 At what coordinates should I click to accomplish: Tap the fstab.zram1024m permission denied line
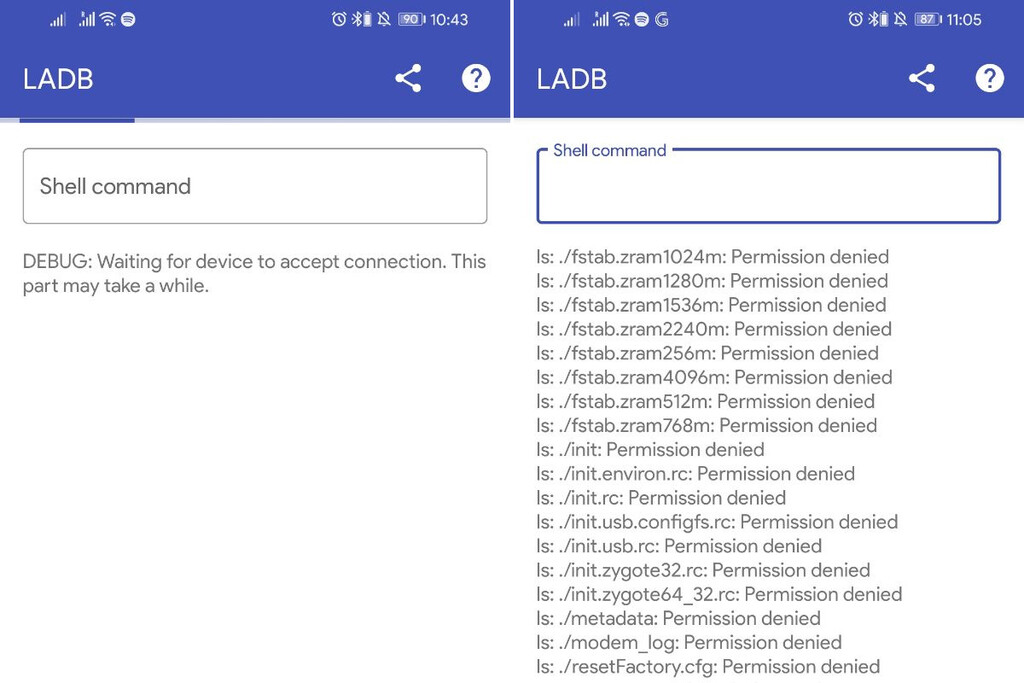(x=713, y=257)
